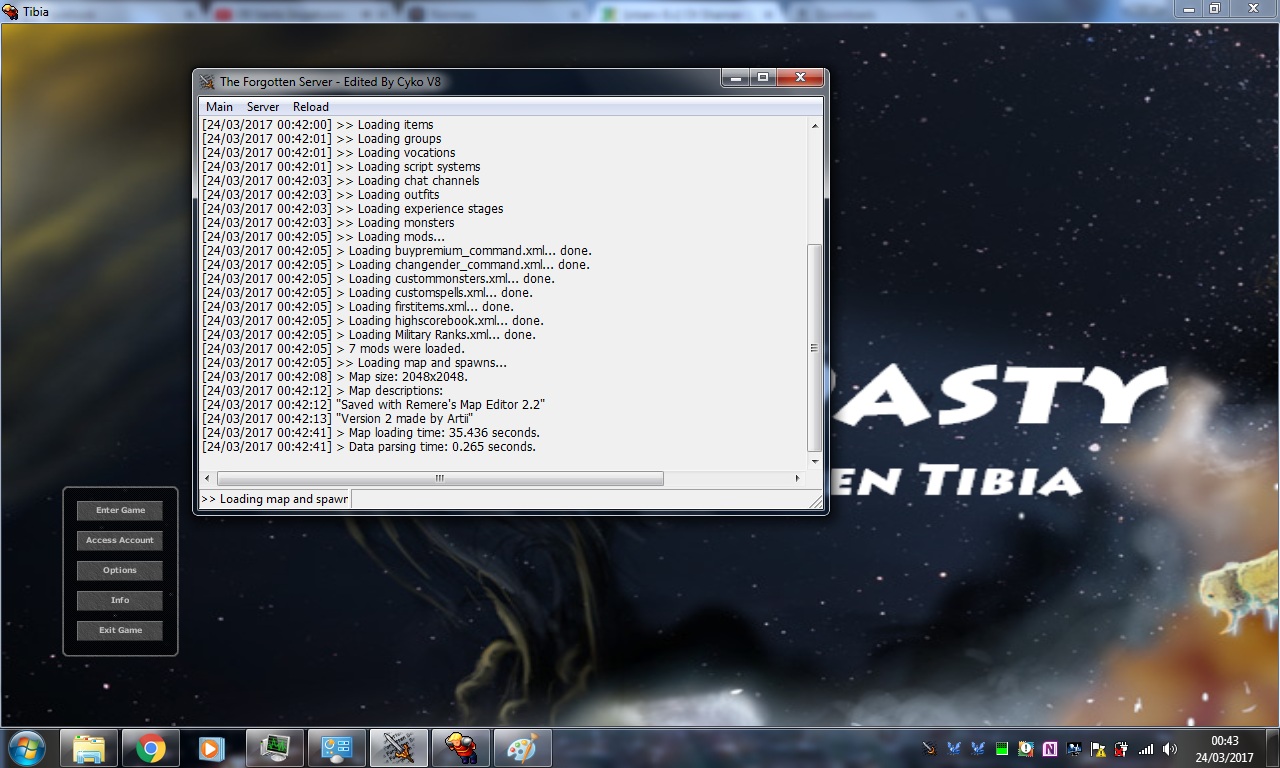Click the horizontal scrollbar thumb in server log
1280x768 pixels.
coord(440,479)
